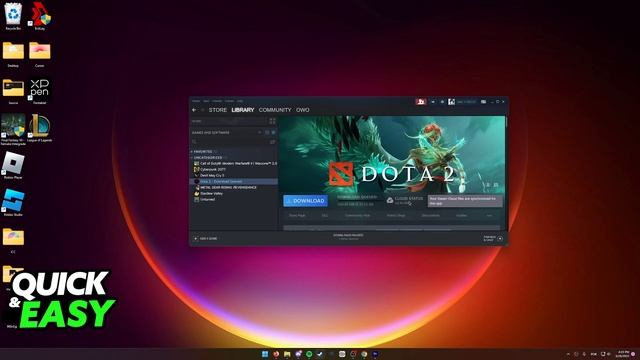Go back with the Steam back arrow
The image size is (640, 360).
(x=194, y=110)
